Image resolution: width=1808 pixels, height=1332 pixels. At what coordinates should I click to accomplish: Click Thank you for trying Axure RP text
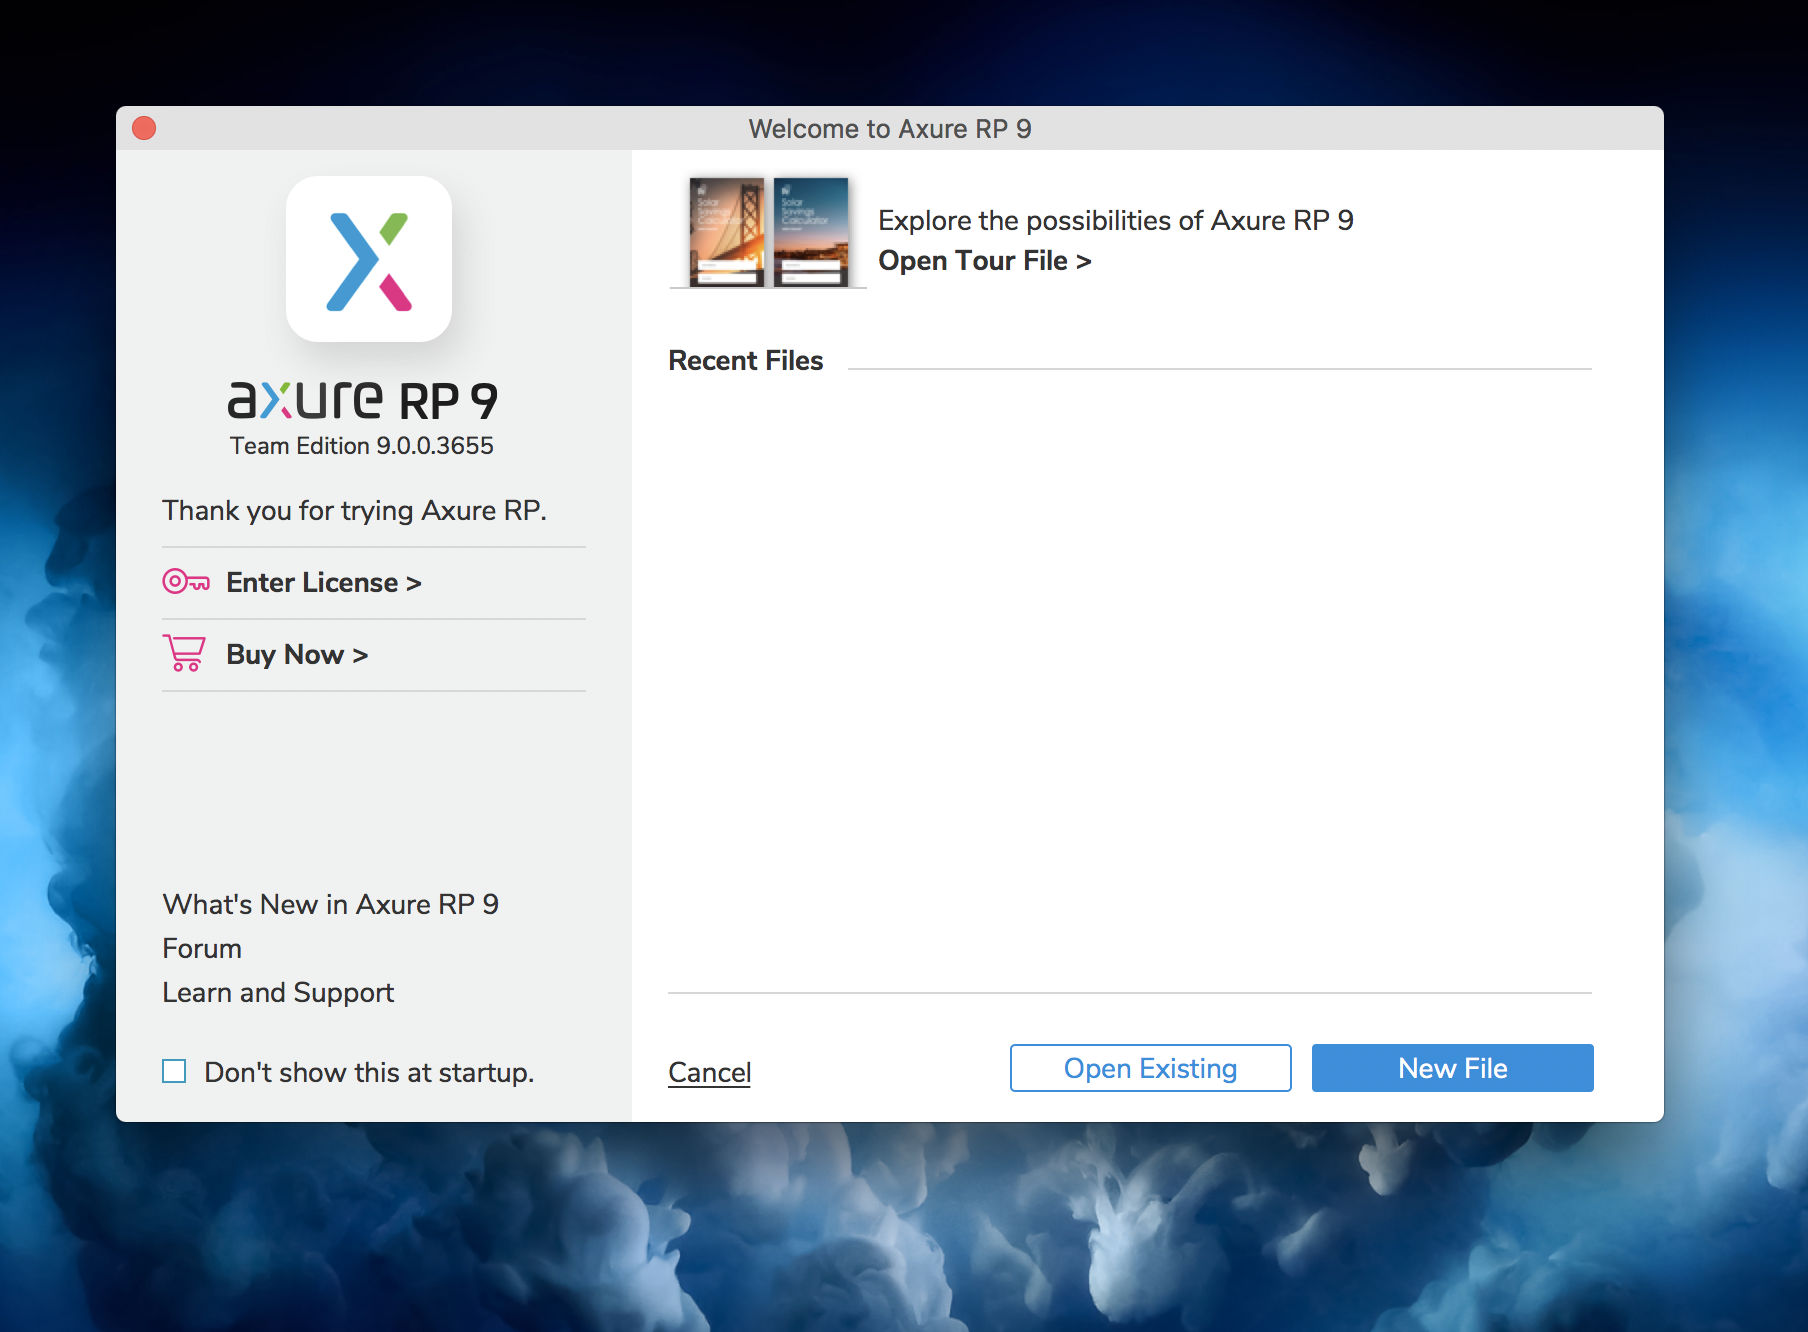click(x=354, y=510)
